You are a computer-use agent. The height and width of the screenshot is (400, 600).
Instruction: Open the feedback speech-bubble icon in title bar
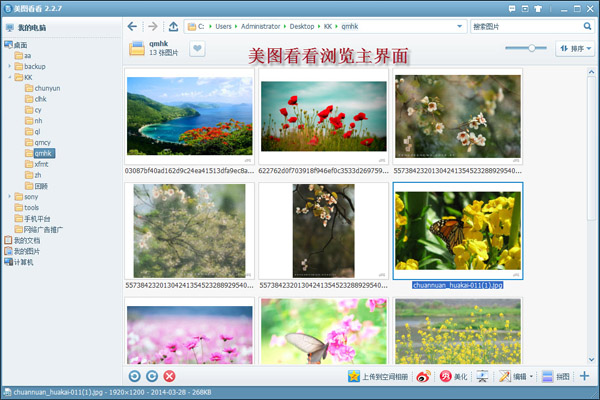point(512,8)
